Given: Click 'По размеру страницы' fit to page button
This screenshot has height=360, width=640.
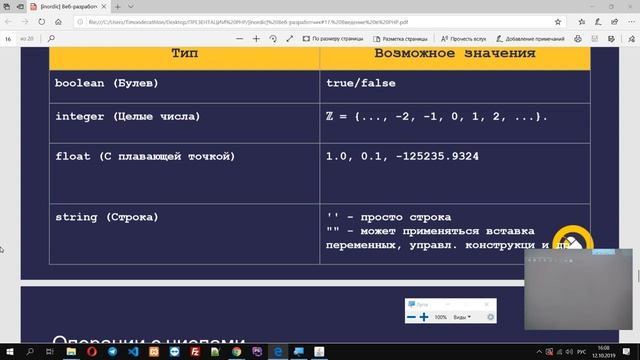Looking at the screenshot, I should pos(333,39).
